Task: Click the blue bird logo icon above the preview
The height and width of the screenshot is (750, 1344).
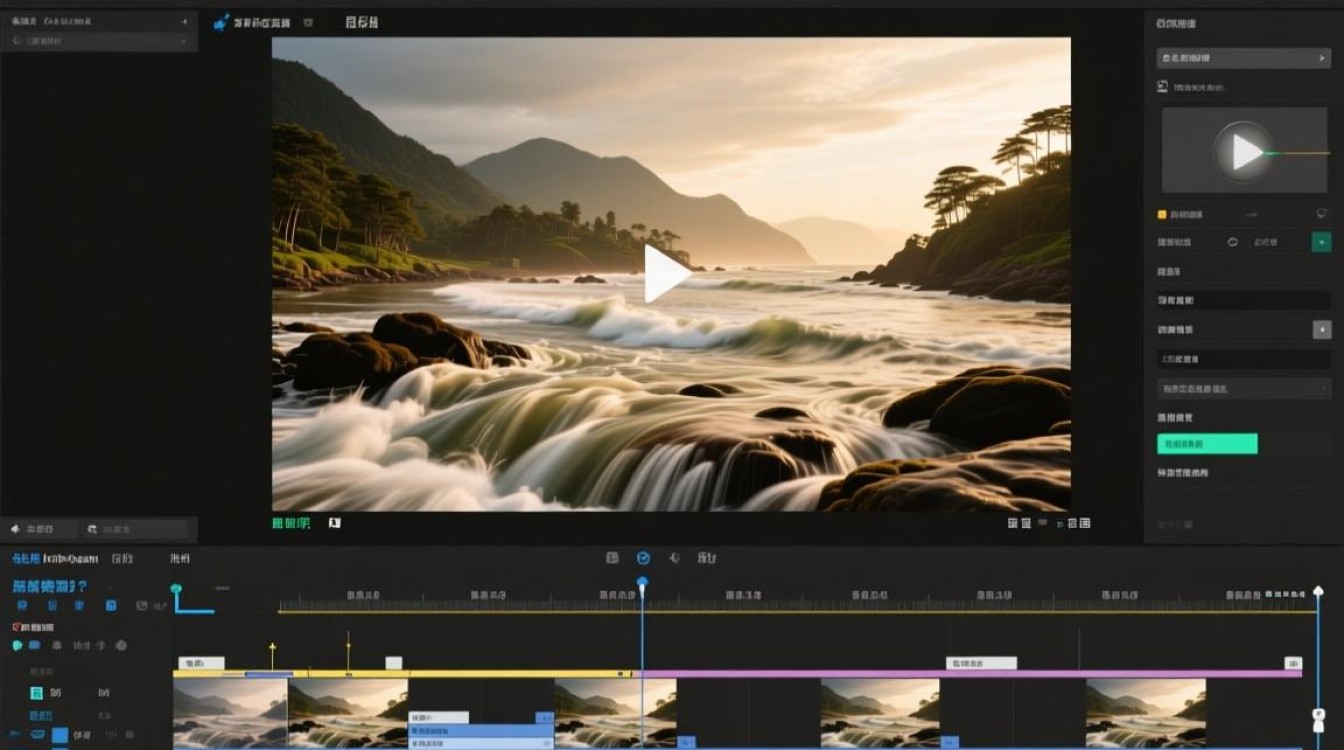Action: (221, 22)
